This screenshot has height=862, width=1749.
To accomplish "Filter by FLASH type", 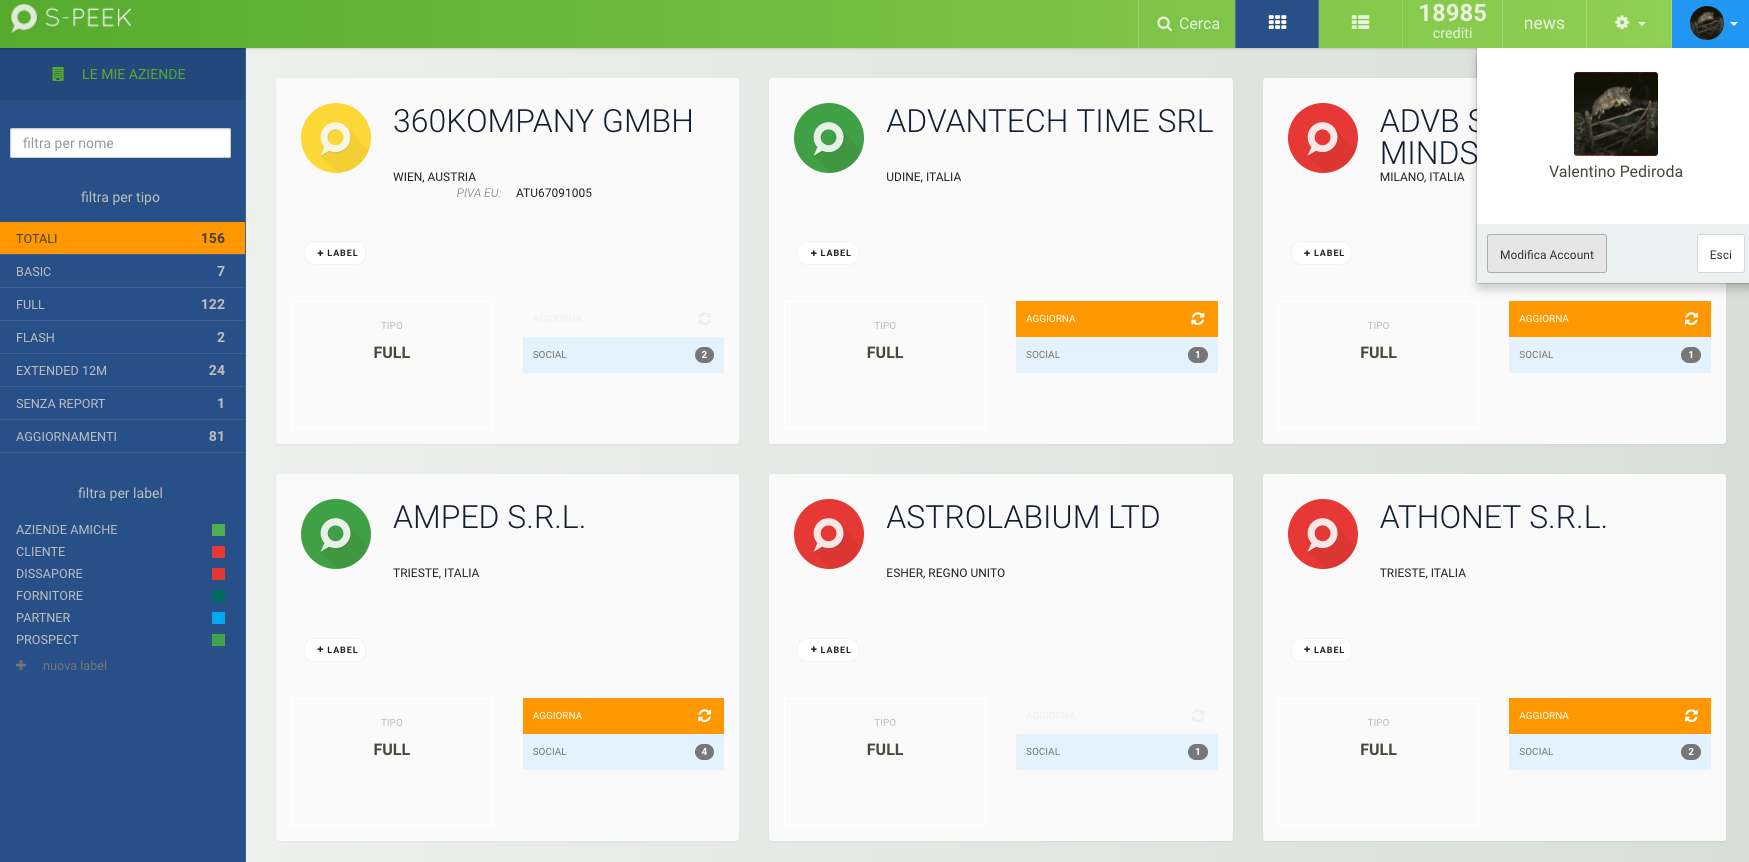I will pos(122,337).
